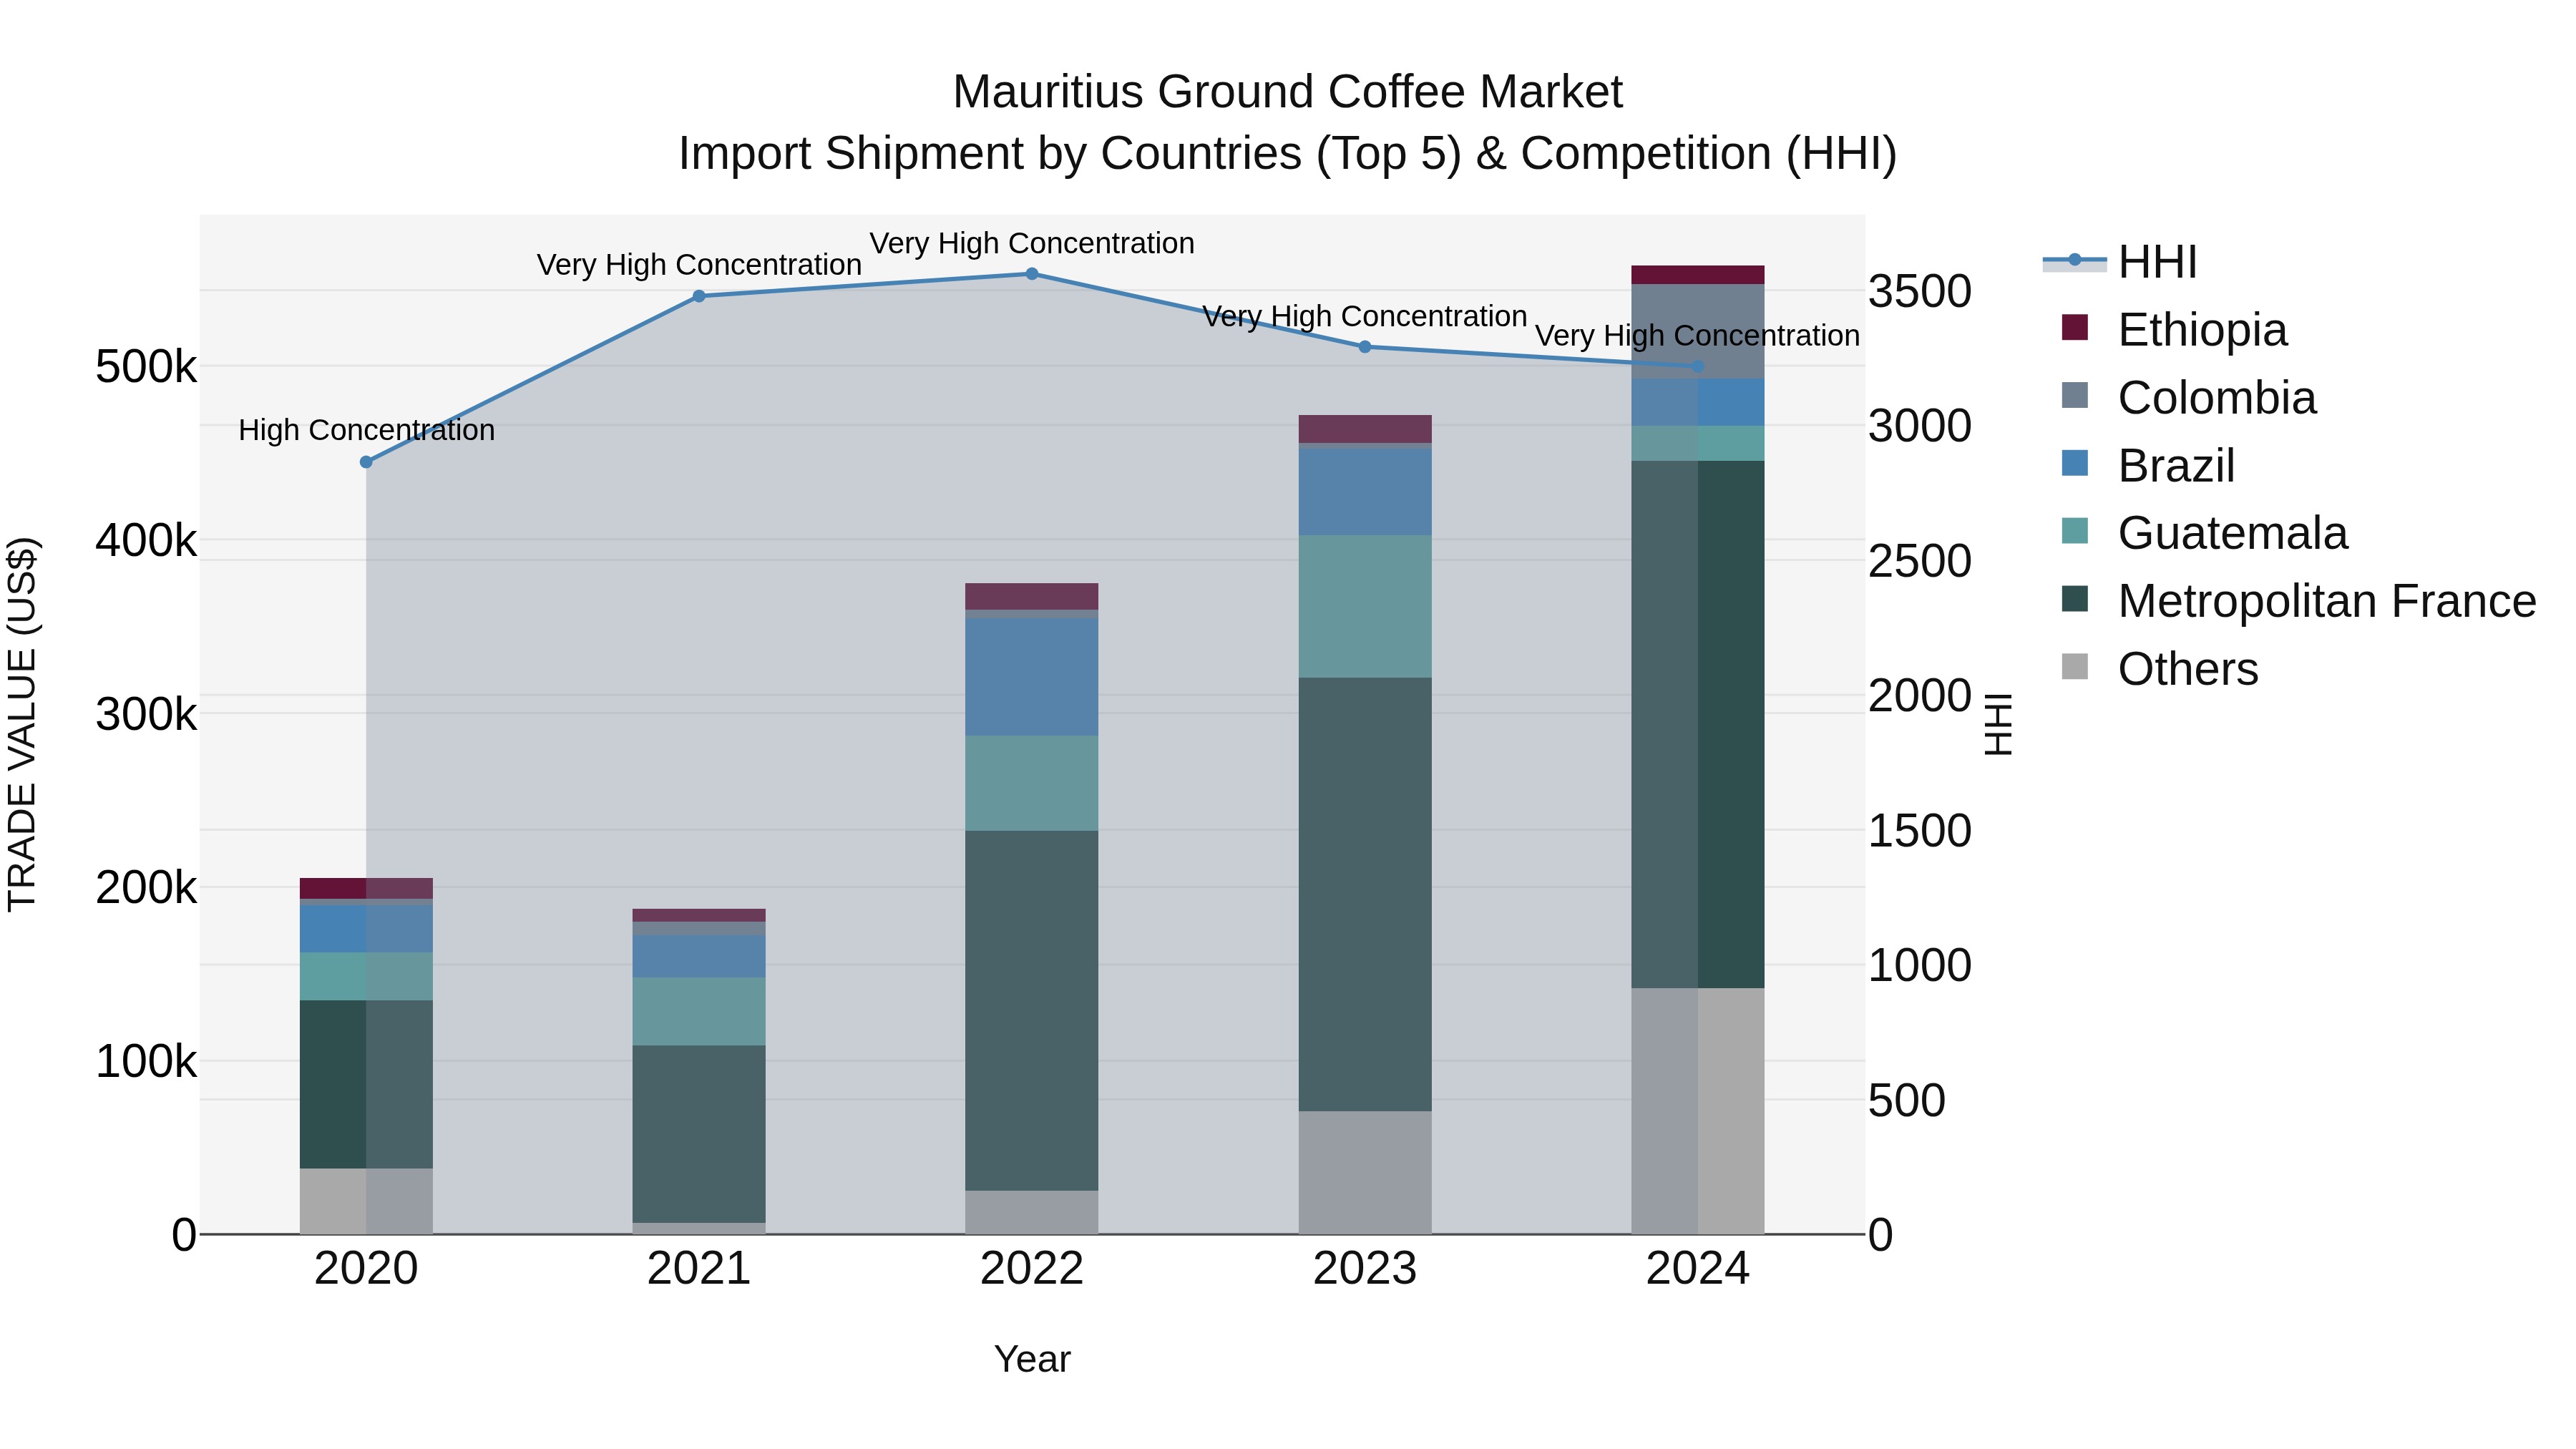This screenshot has height=1449, width=2576.
Task: Click the 2020 Metropolitan France bar segment
Action: (x=366, y=1085)
